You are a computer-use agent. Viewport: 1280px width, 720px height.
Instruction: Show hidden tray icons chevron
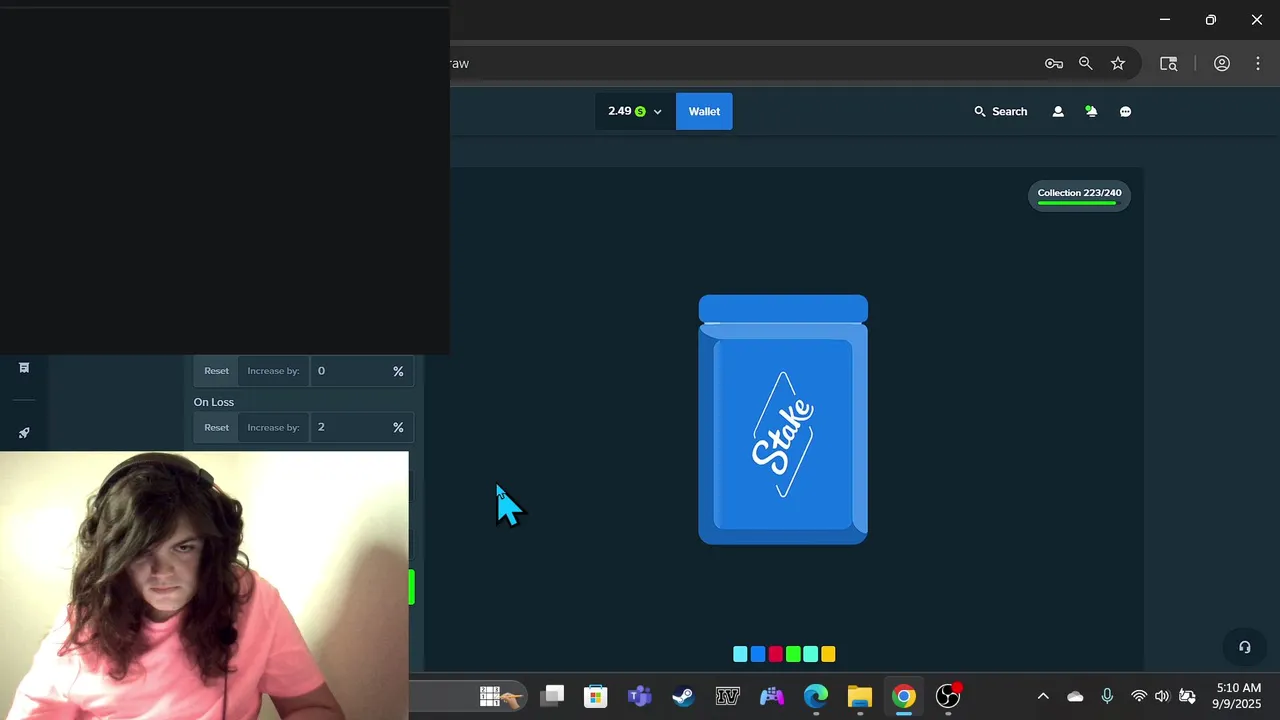pos(1043,696)
